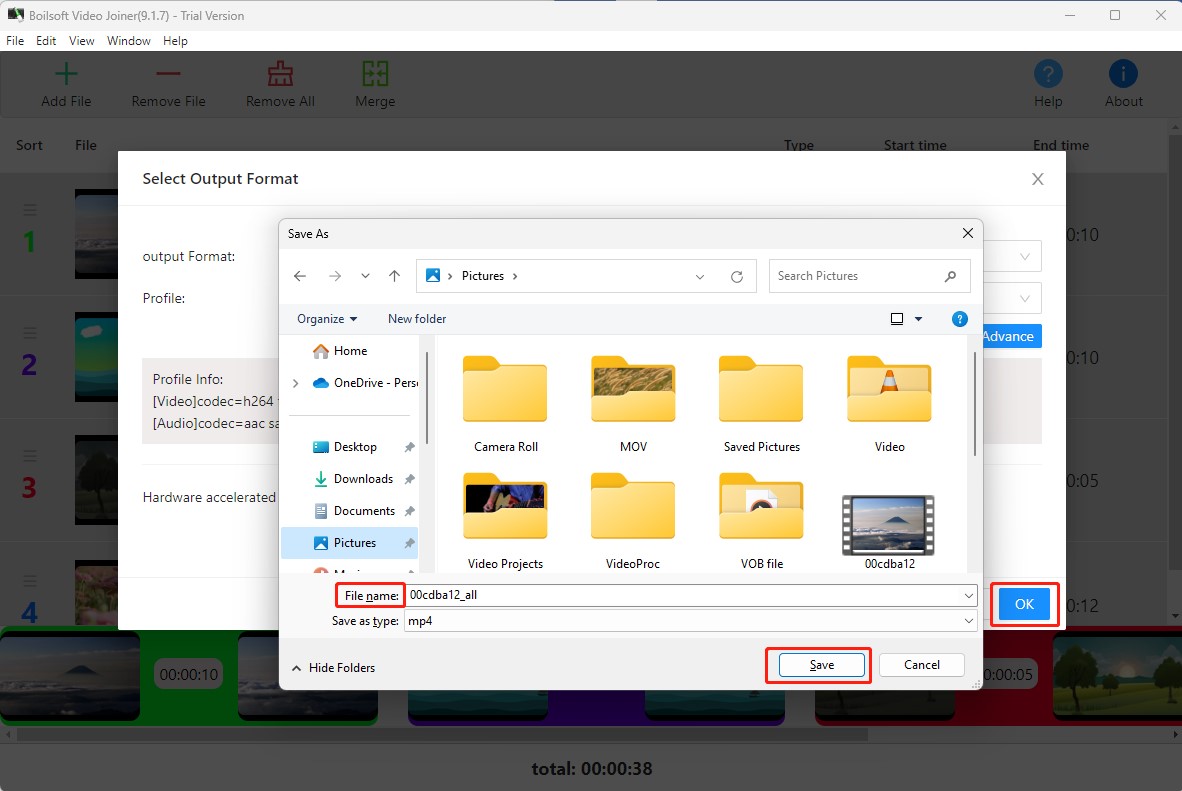Select the VOB file folder
Screen dimensions: 1182x791
(x=761, y=521)
